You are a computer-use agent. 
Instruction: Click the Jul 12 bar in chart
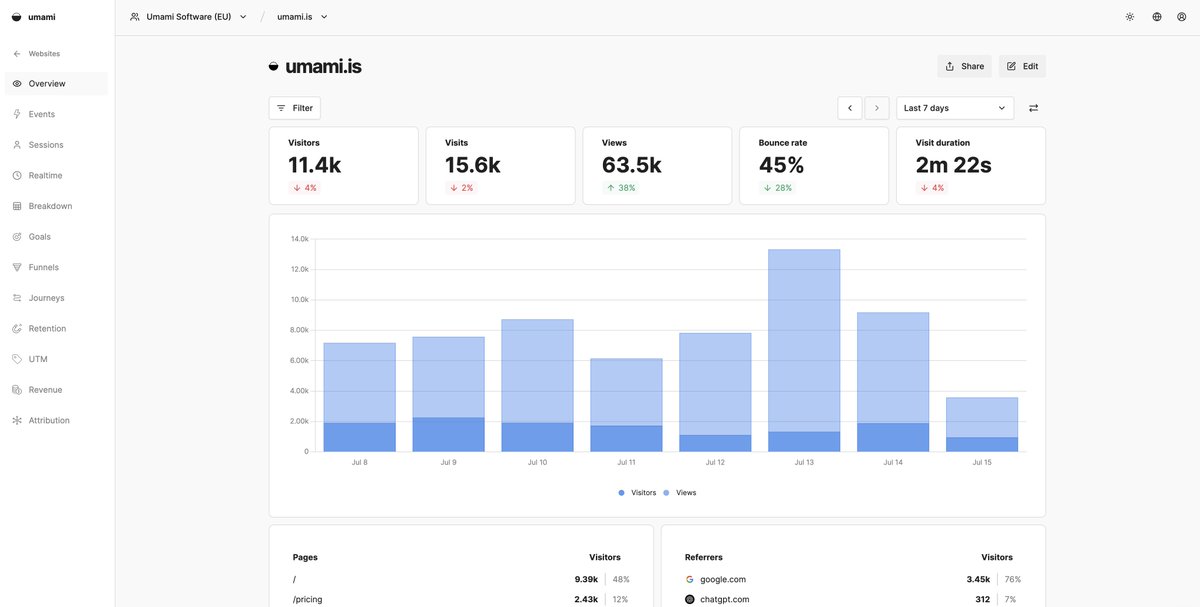[x=715, y=392]
